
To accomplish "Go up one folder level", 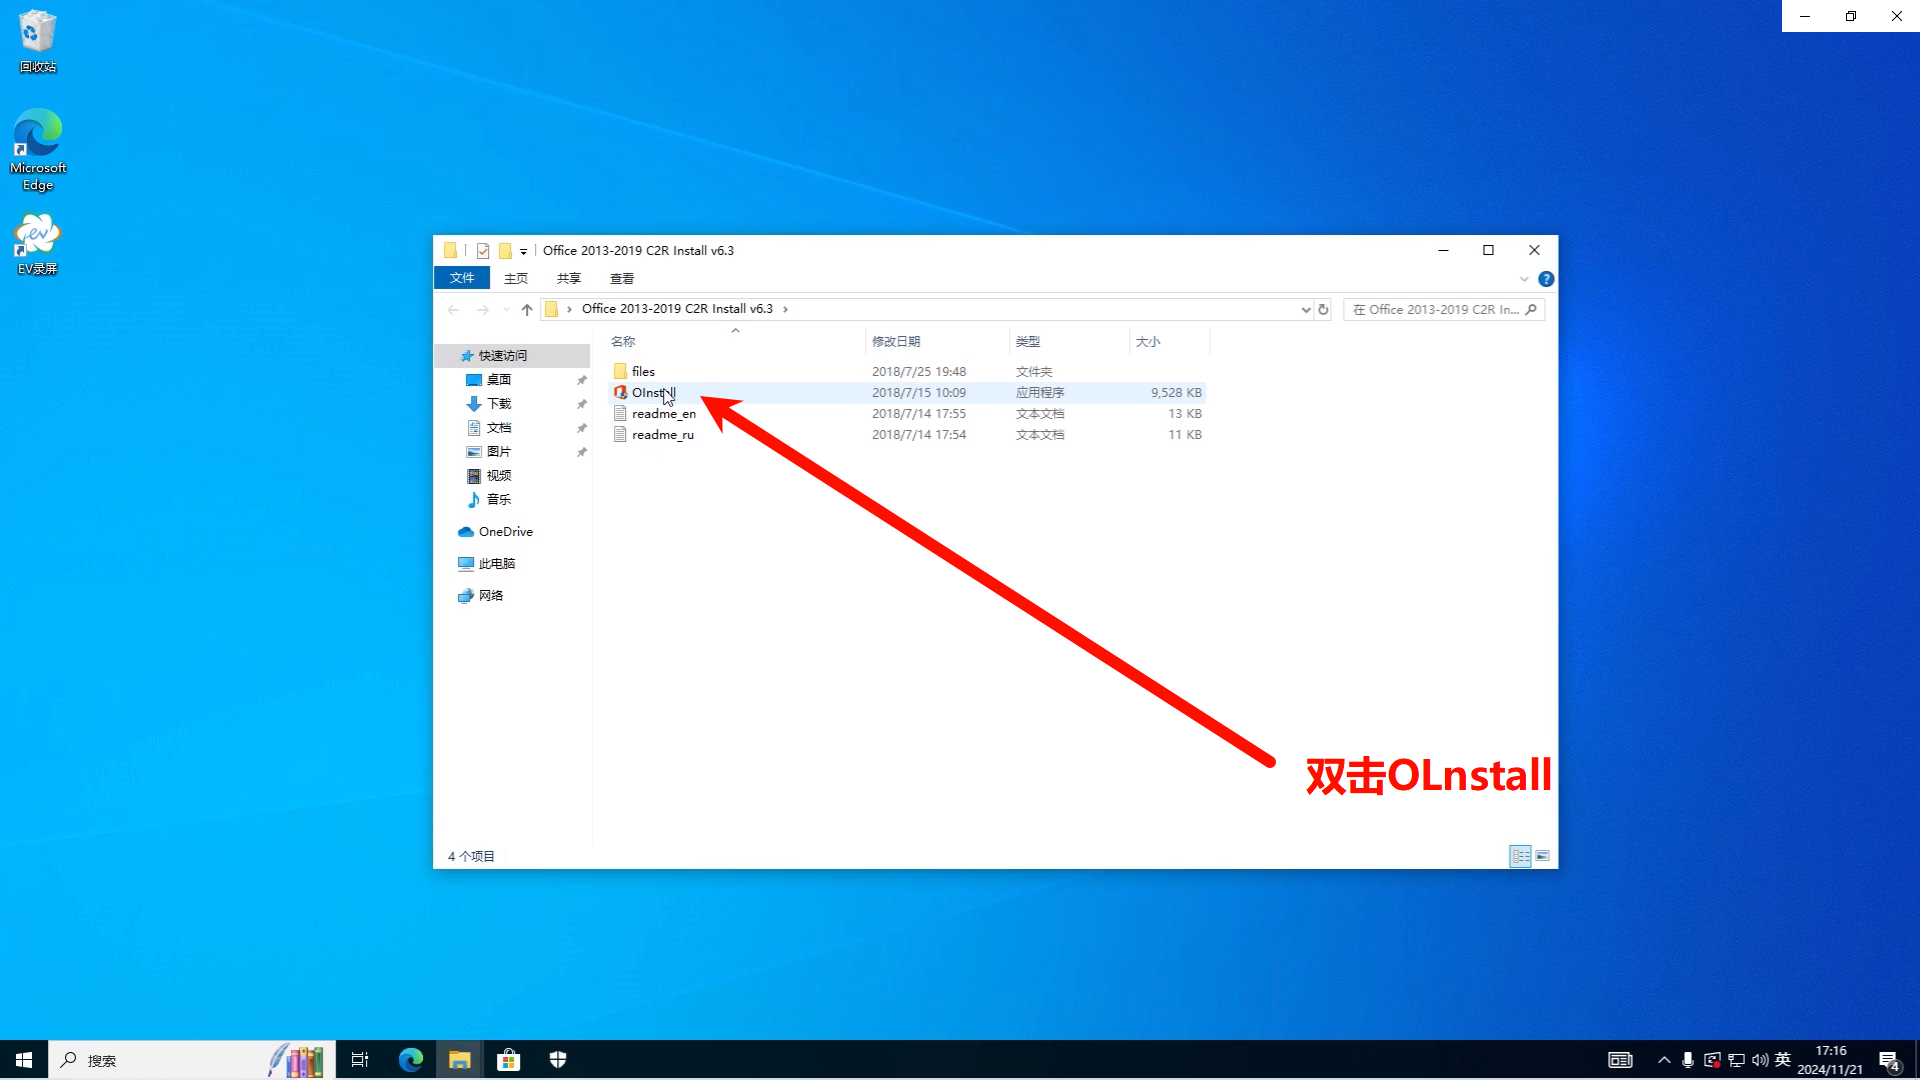I will coord(527,309).
